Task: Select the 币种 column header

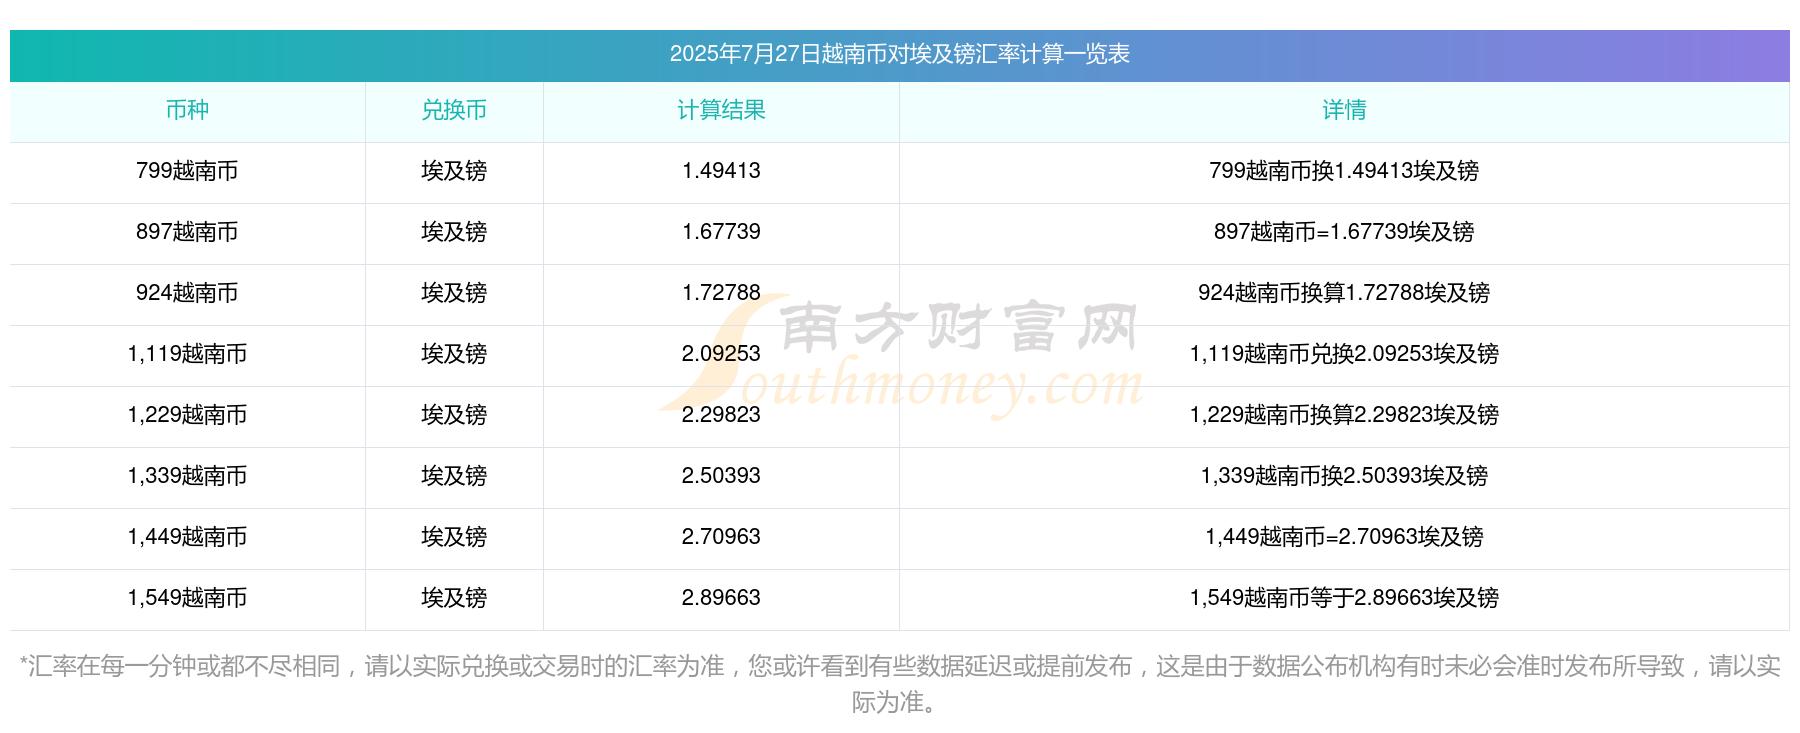Action: point(187,110)
